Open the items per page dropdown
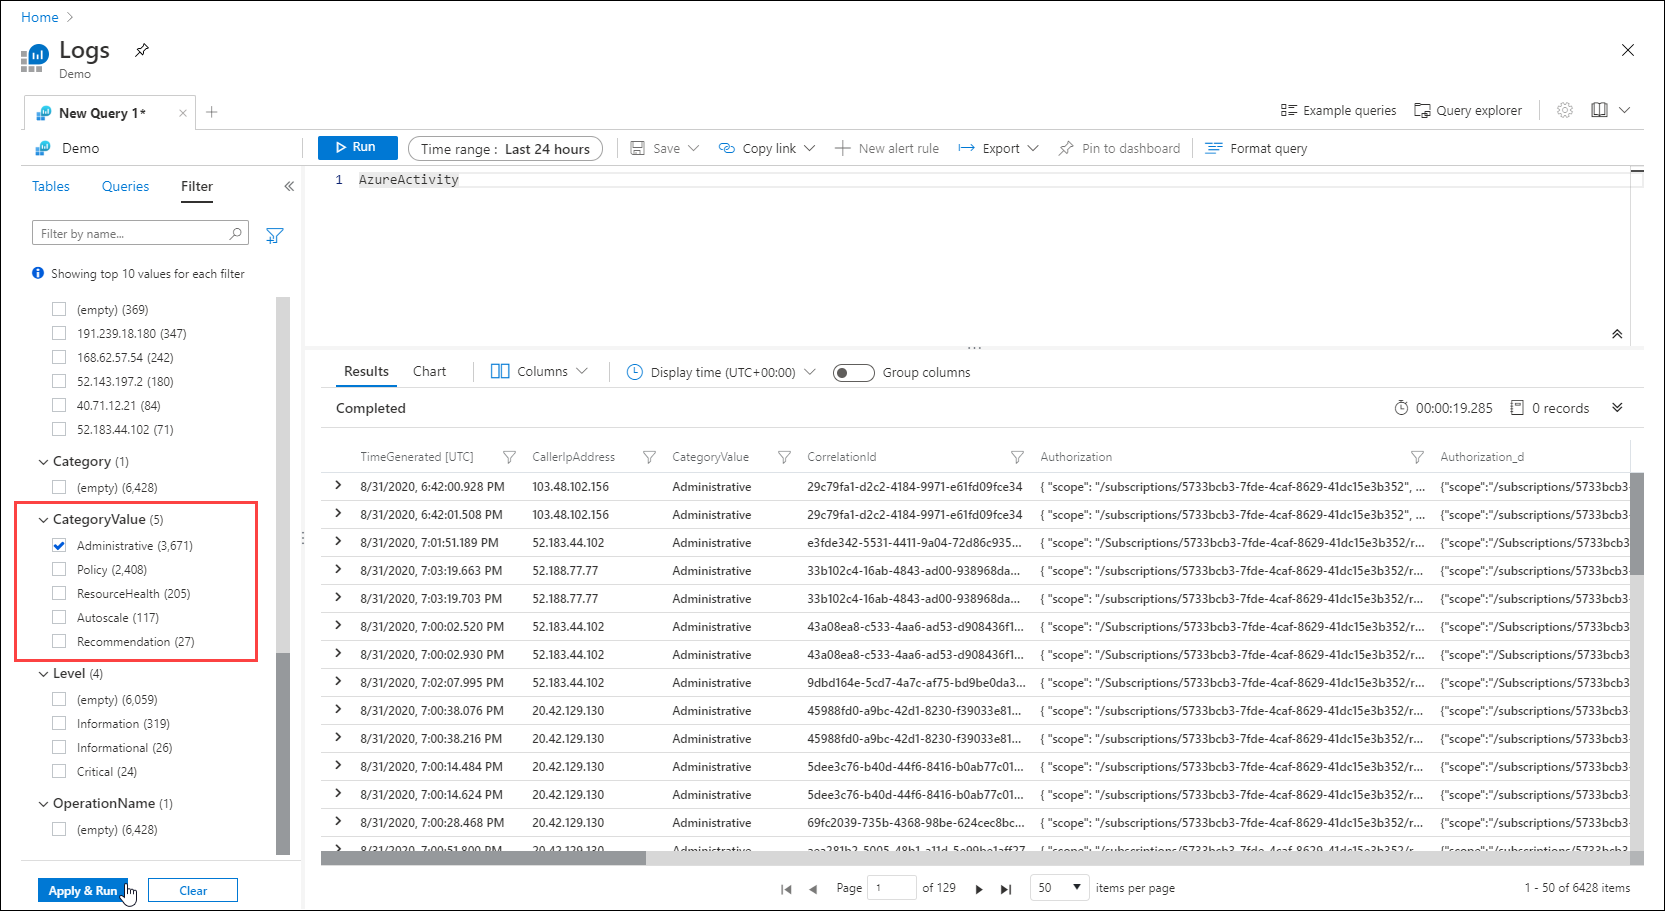This screenshot has width=1665, height=911. coord(1059,888)
